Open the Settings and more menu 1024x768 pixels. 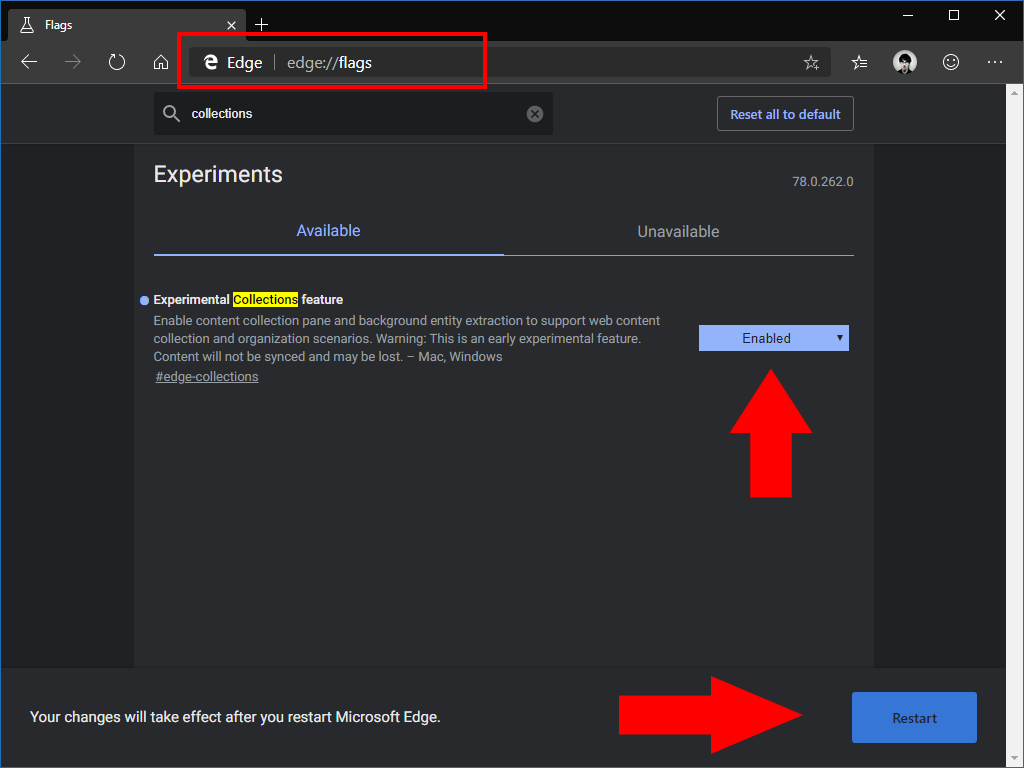(995, 62)
